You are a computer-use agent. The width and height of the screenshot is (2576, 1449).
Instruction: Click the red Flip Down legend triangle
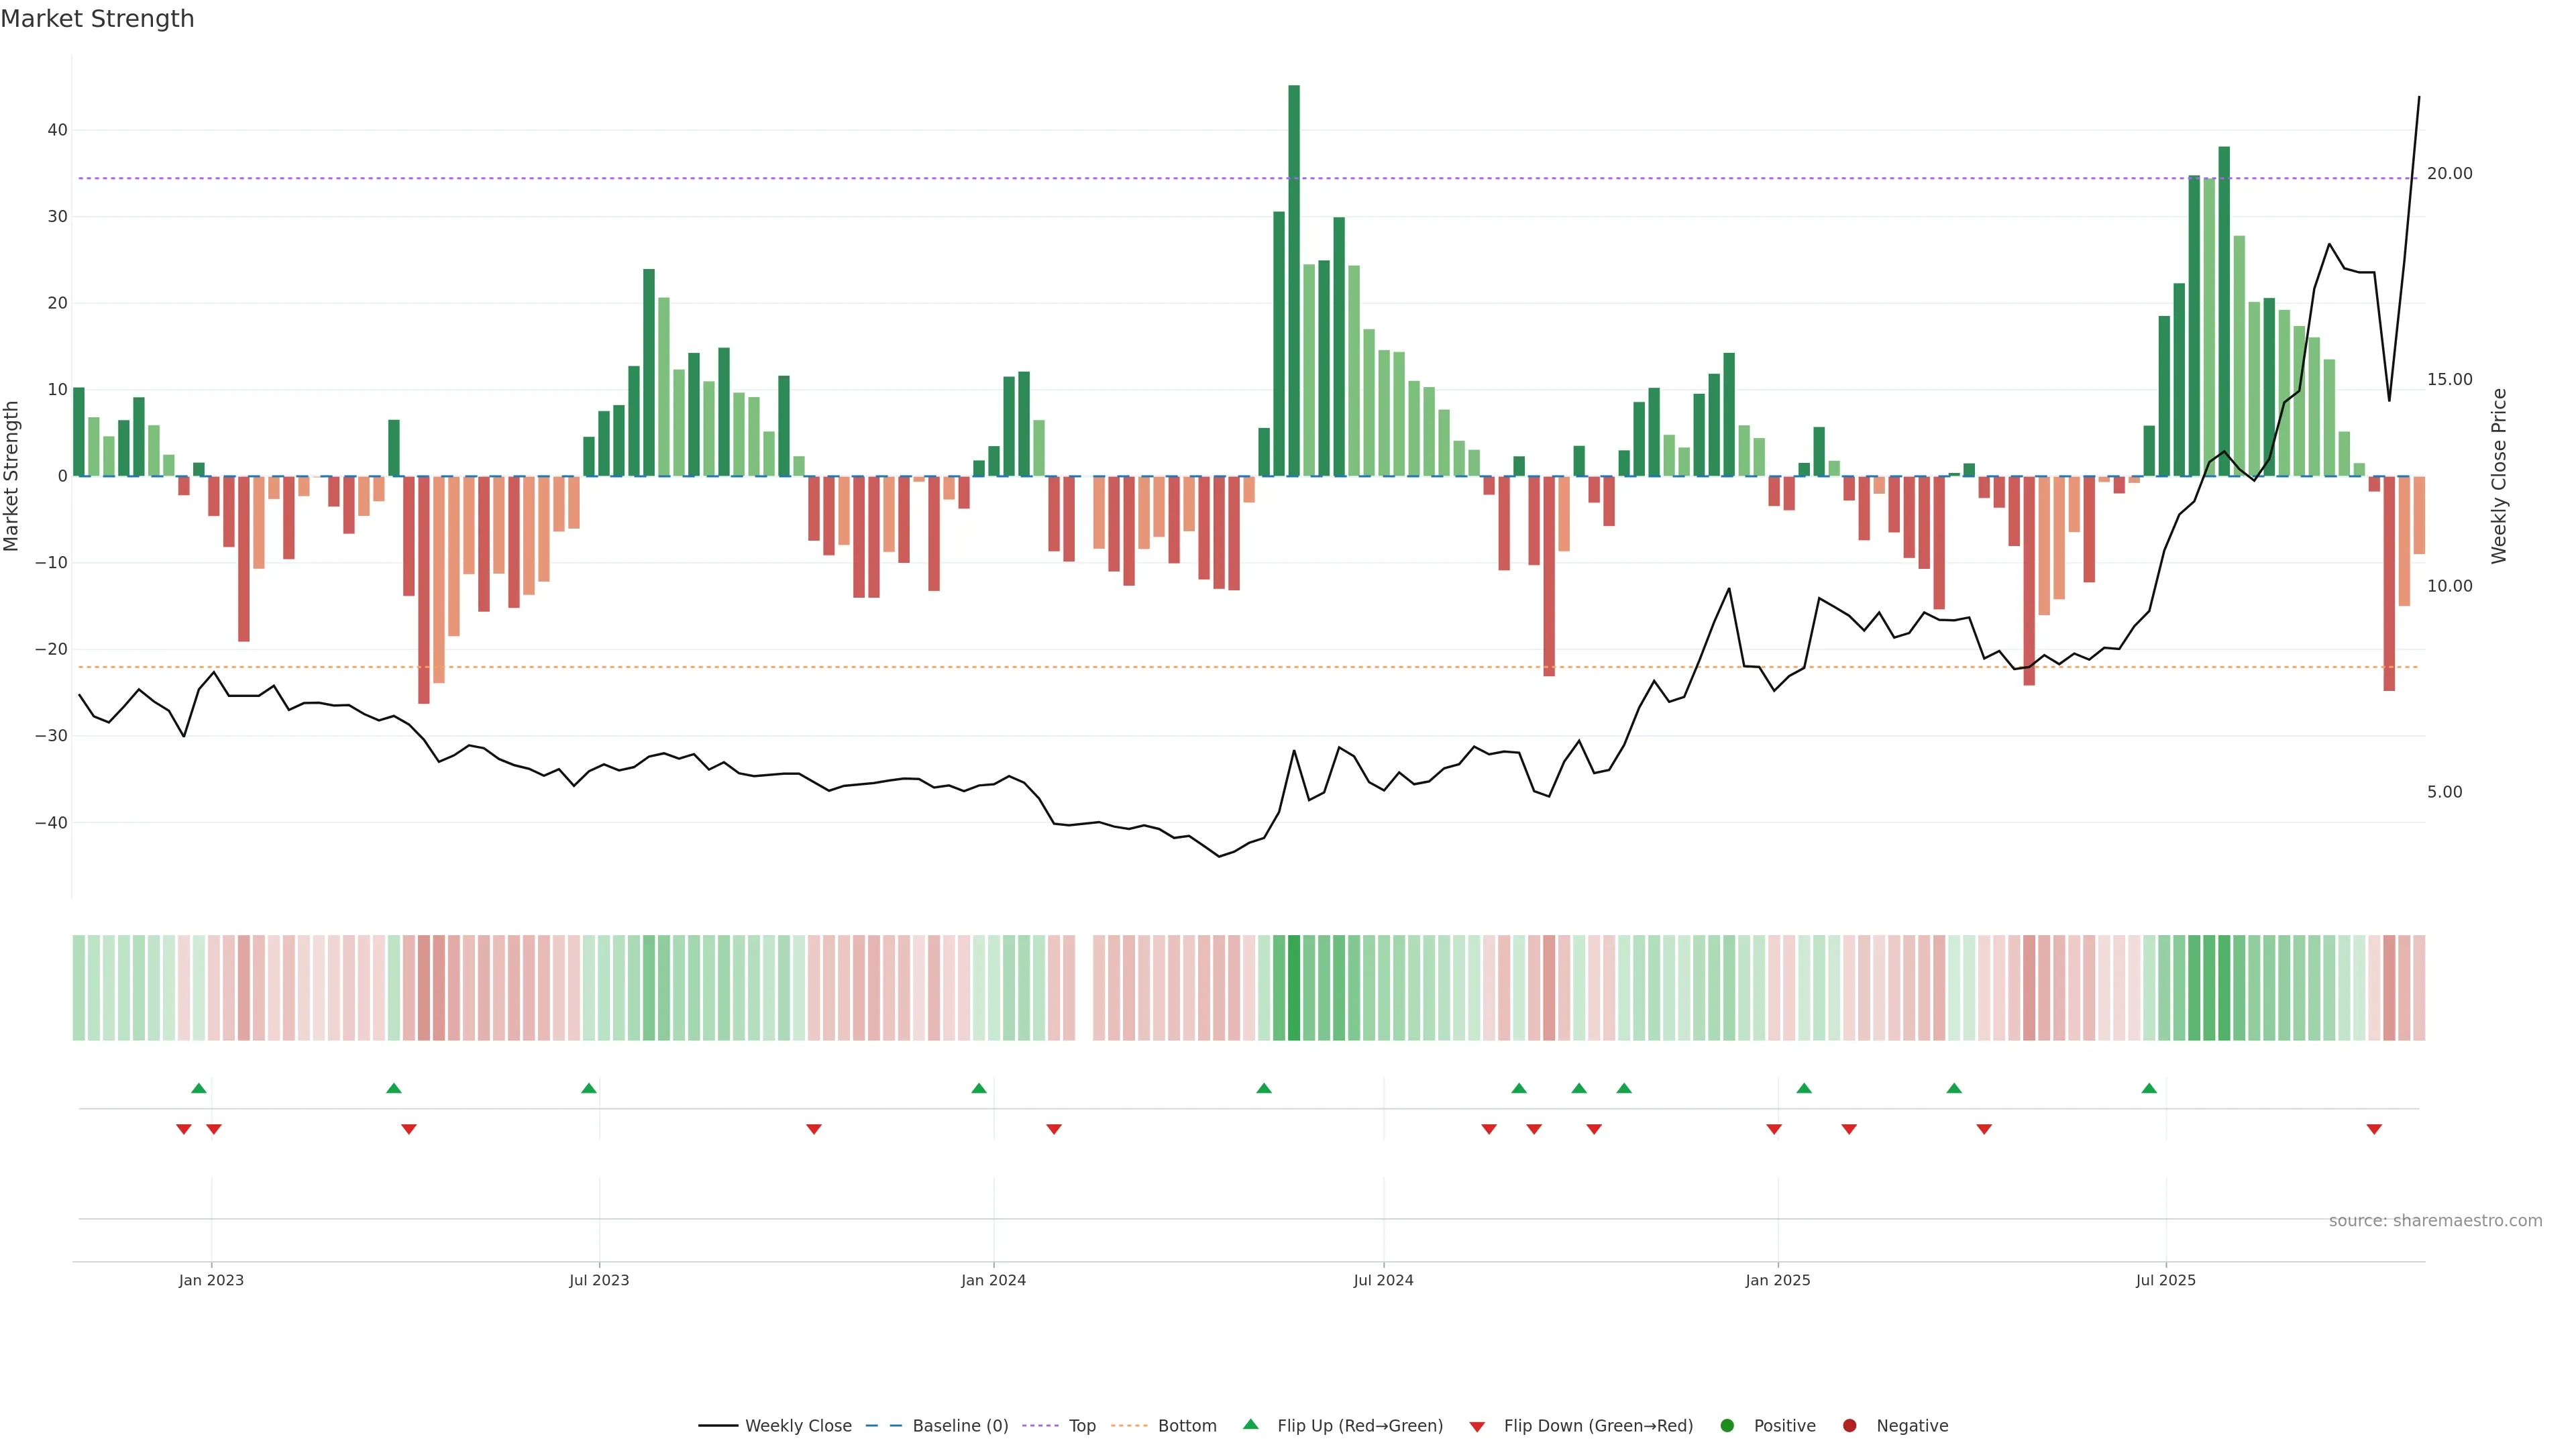pyautogui.click(x=1477, y=1426)
